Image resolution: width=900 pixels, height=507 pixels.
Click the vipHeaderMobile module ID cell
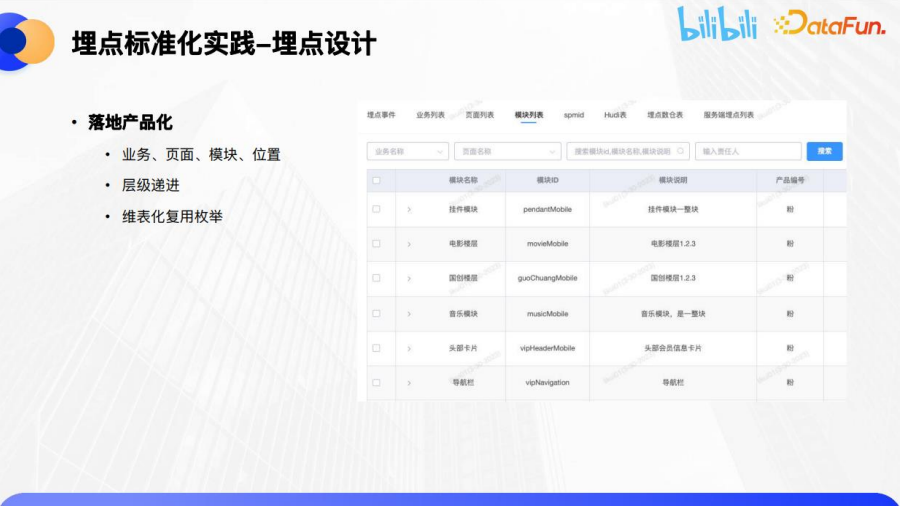pyautogui.click(x=548, y=348)
